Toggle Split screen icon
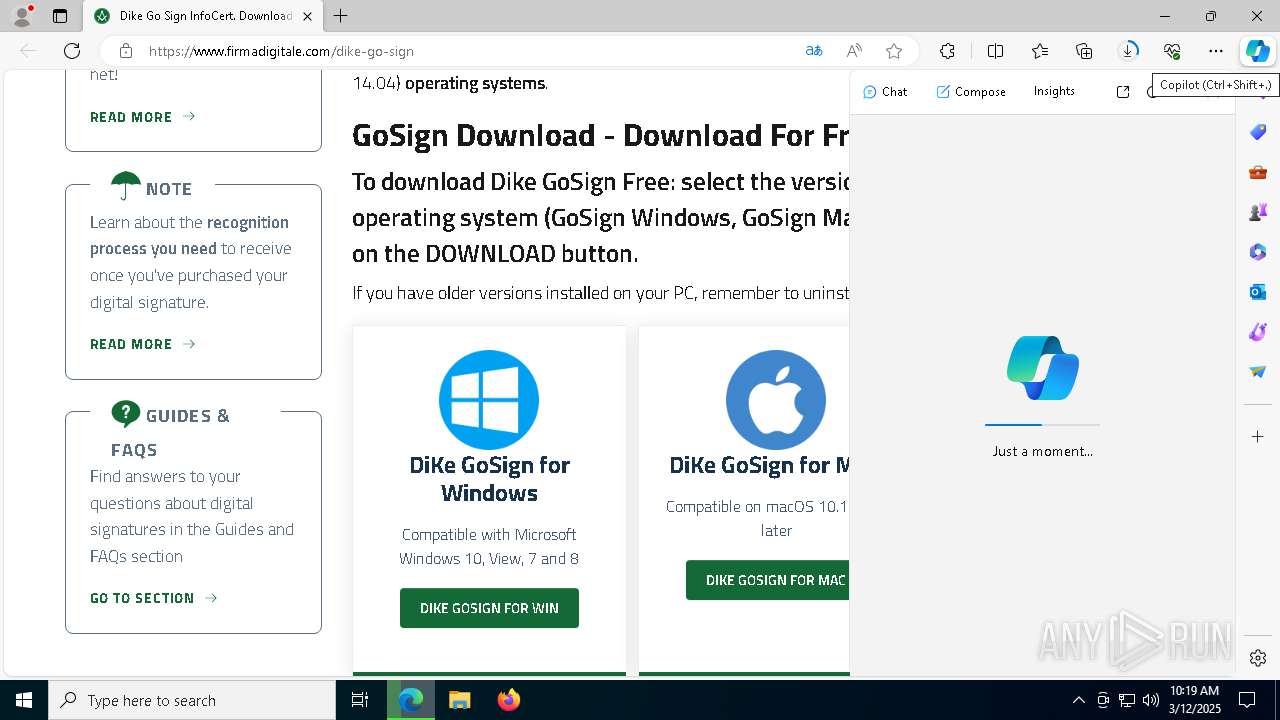This screenshot has height=720, width=1280. (996, 51)
